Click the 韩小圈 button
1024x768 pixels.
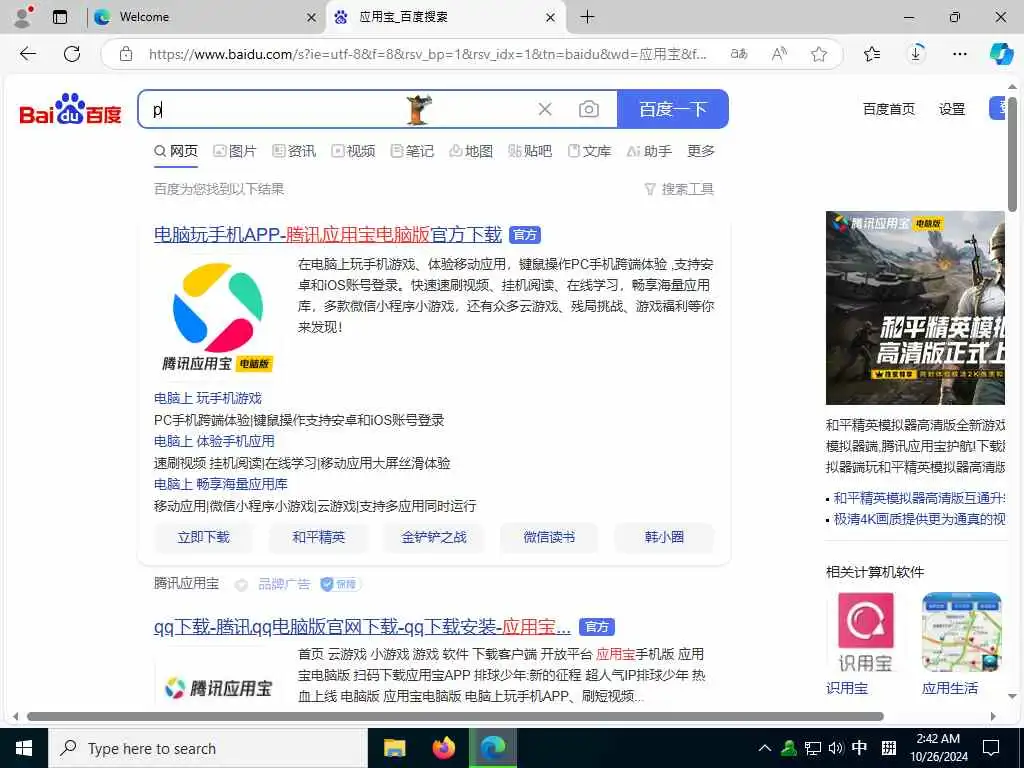(664, 537)
